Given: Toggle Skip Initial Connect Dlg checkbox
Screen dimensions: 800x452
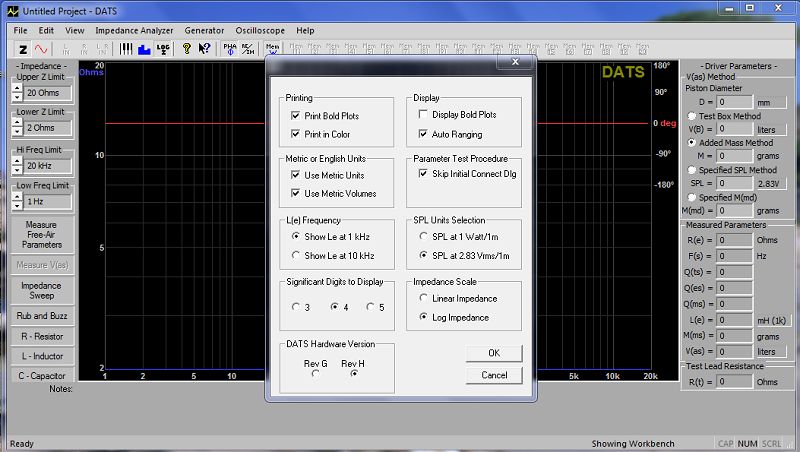Looking at the screenshot, I should (x=423, y=173).
